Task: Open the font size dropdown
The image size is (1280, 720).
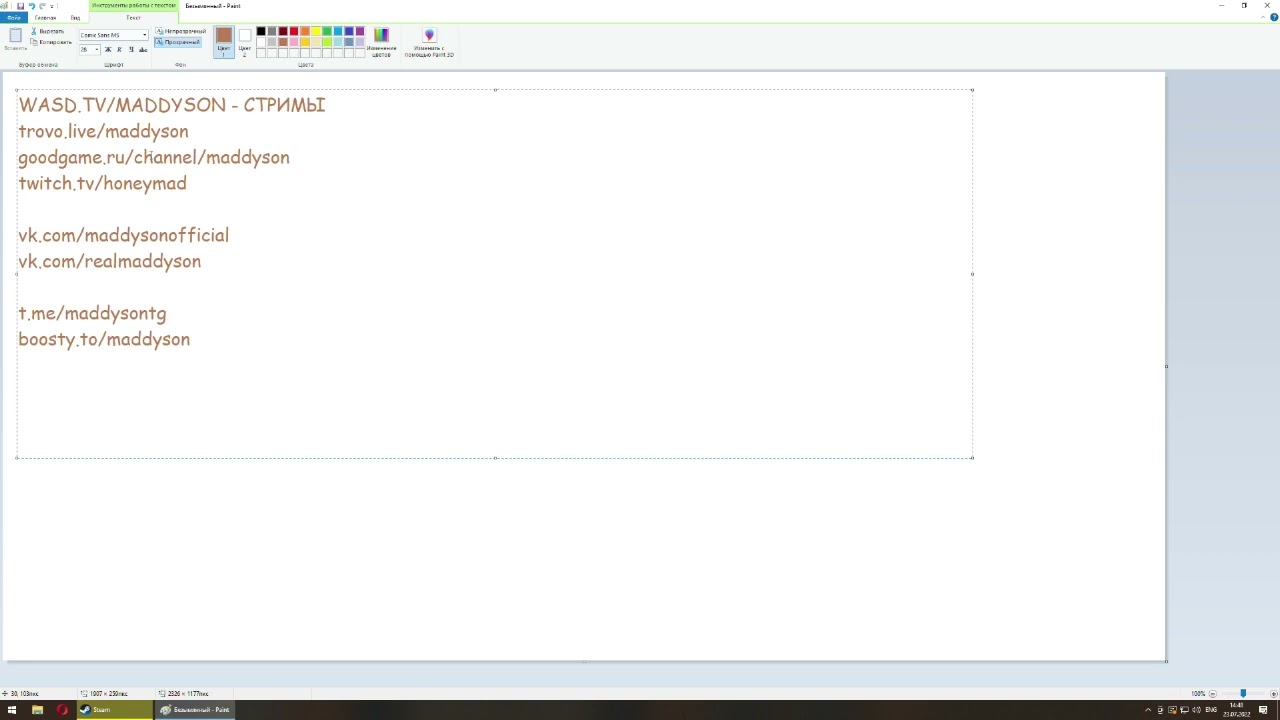Action: pos(96,49)
